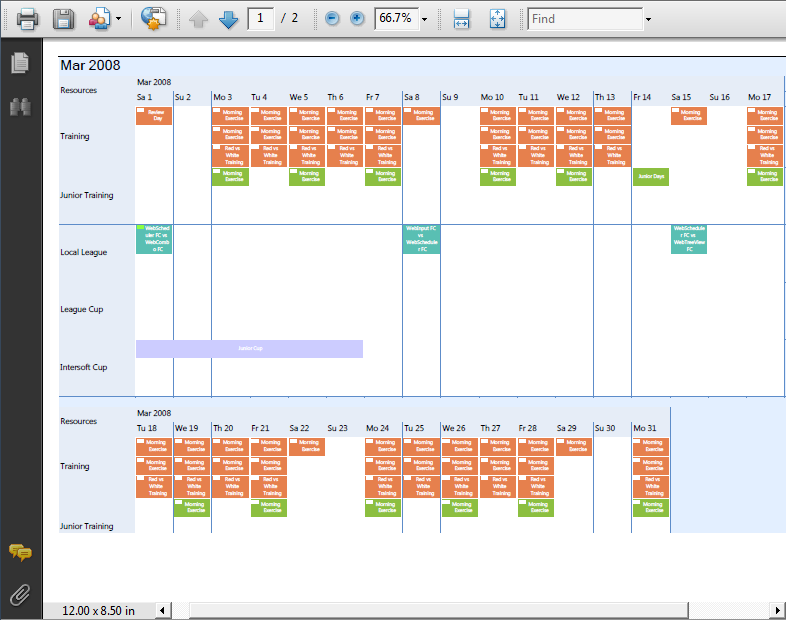Expand the collaborate tool dropdown arrow
The height and width of the screenshot is (620, 786).
[119, 19]
